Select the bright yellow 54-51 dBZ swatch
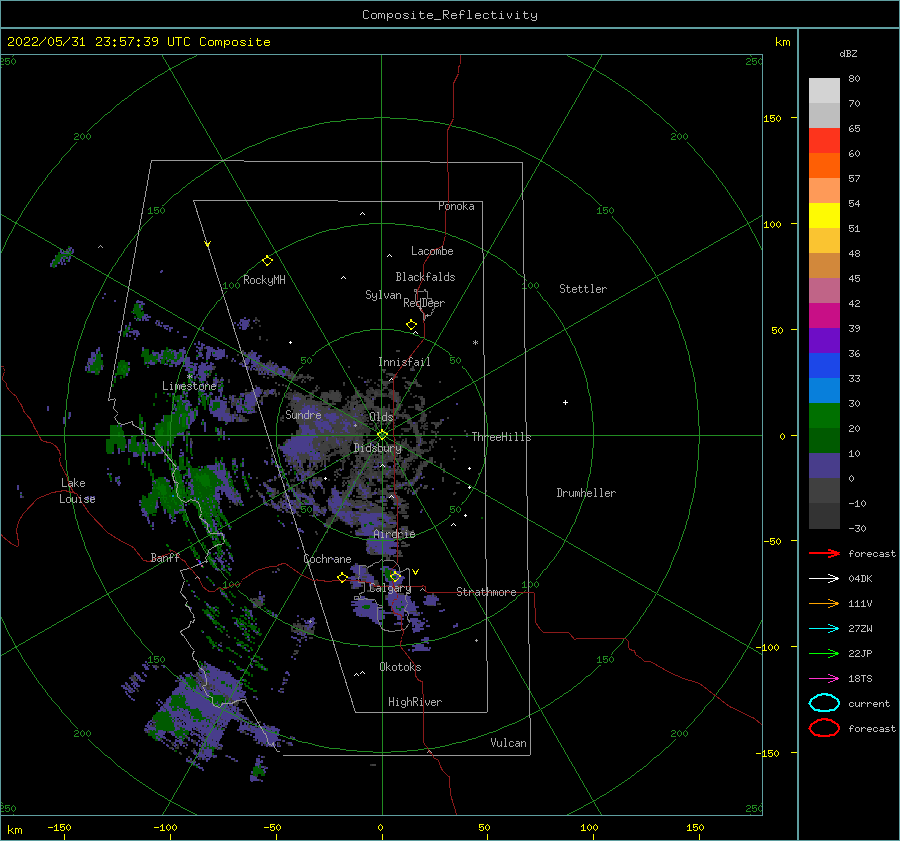The height and width of the screenshot is (841, 900). 824,216
